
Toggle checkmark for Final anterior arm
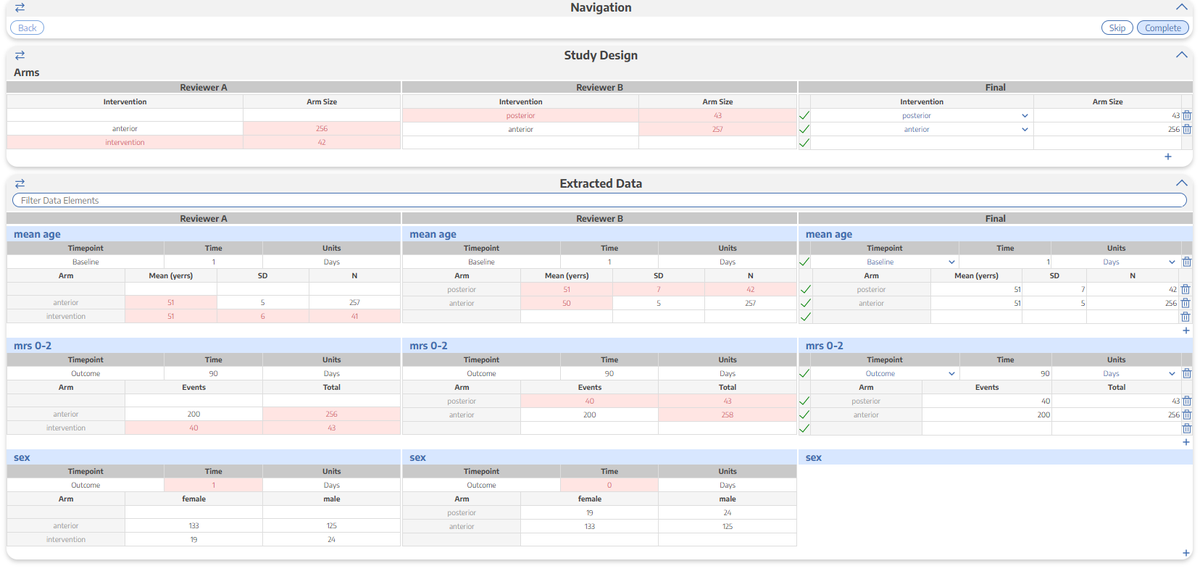(x=805, y=129)
